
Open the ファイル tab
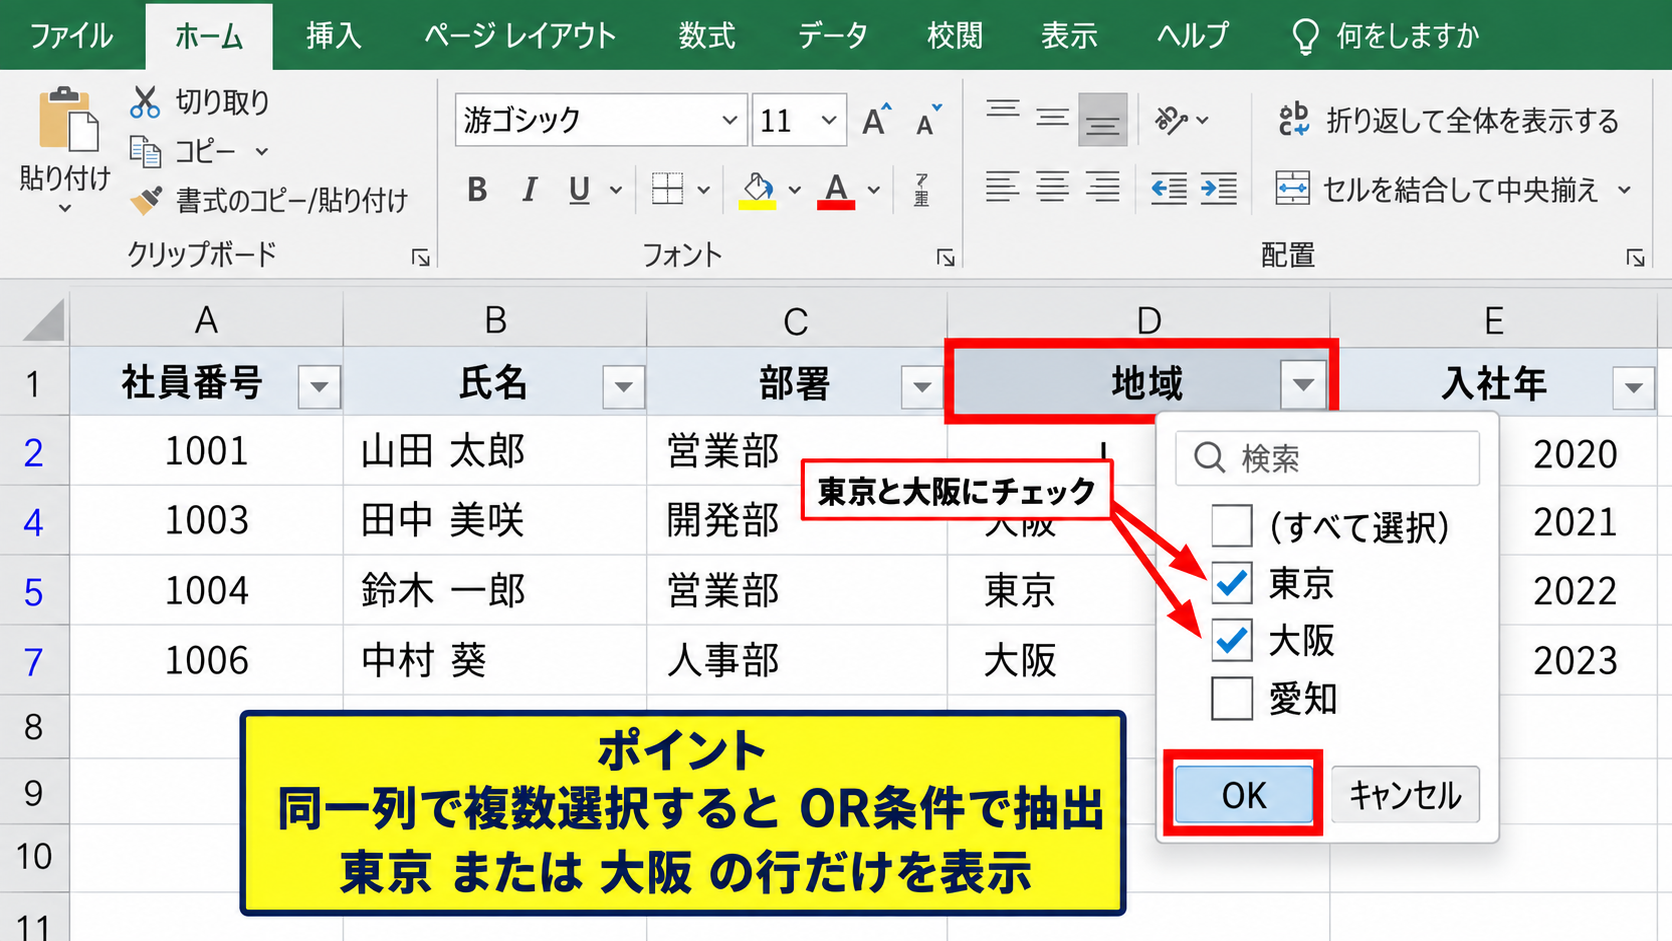pos(71,36)
